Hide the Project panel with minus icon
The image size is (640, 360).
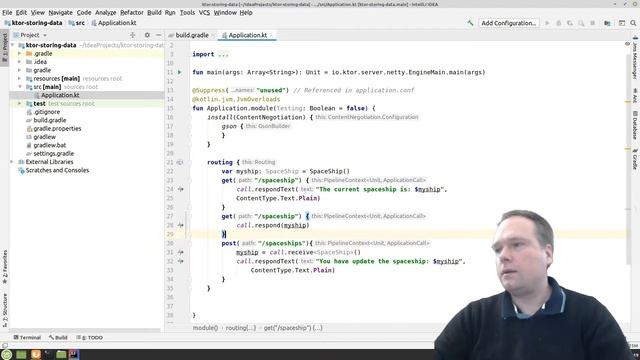[158, 35]
